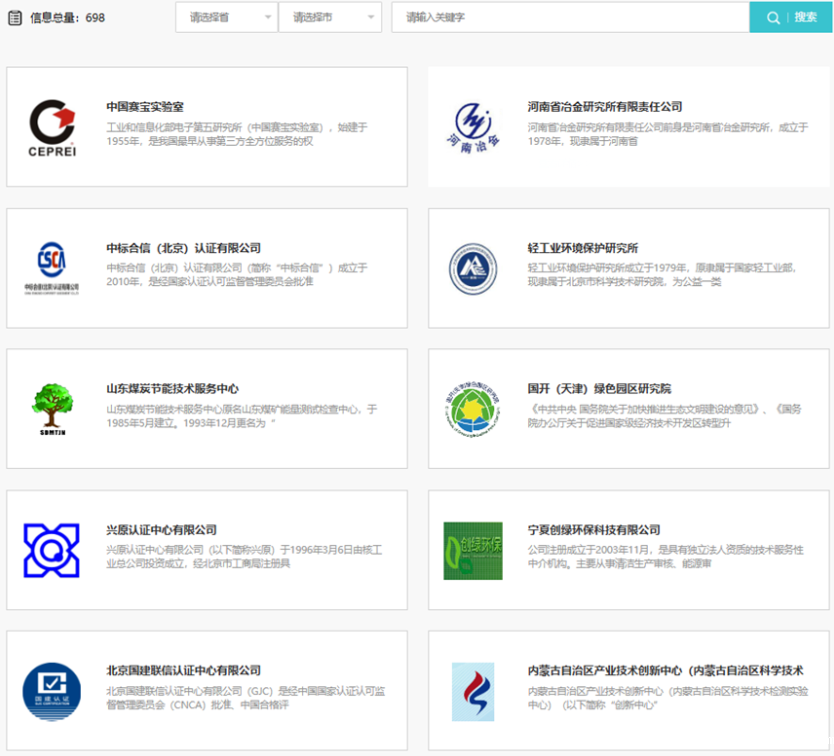Image resolution: width=834 pixels, height=756 pixels.
Task: Click the 请输入关键字 search input field
Action: click(x=570, y=17)
